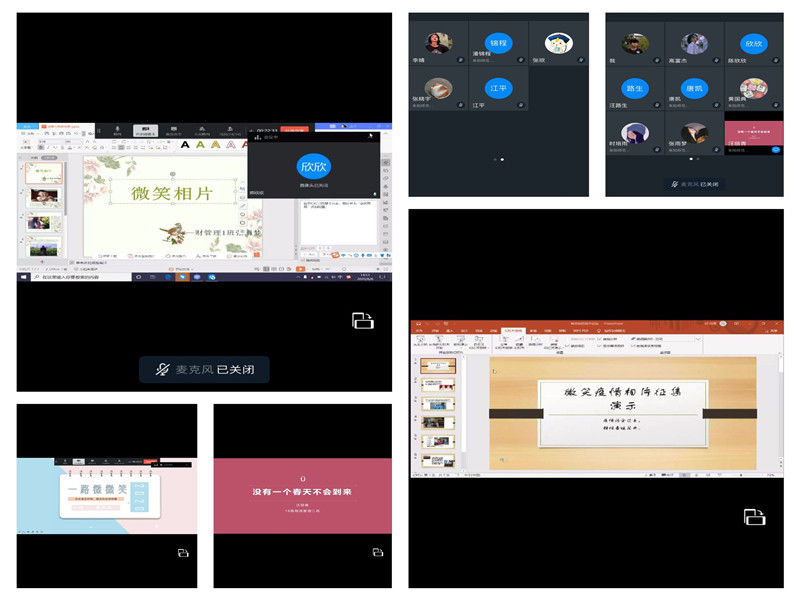Click the muted-microphone icon on 李晴's tile
This screenshot has height=600, width=800.
click(x=458, y=62)
